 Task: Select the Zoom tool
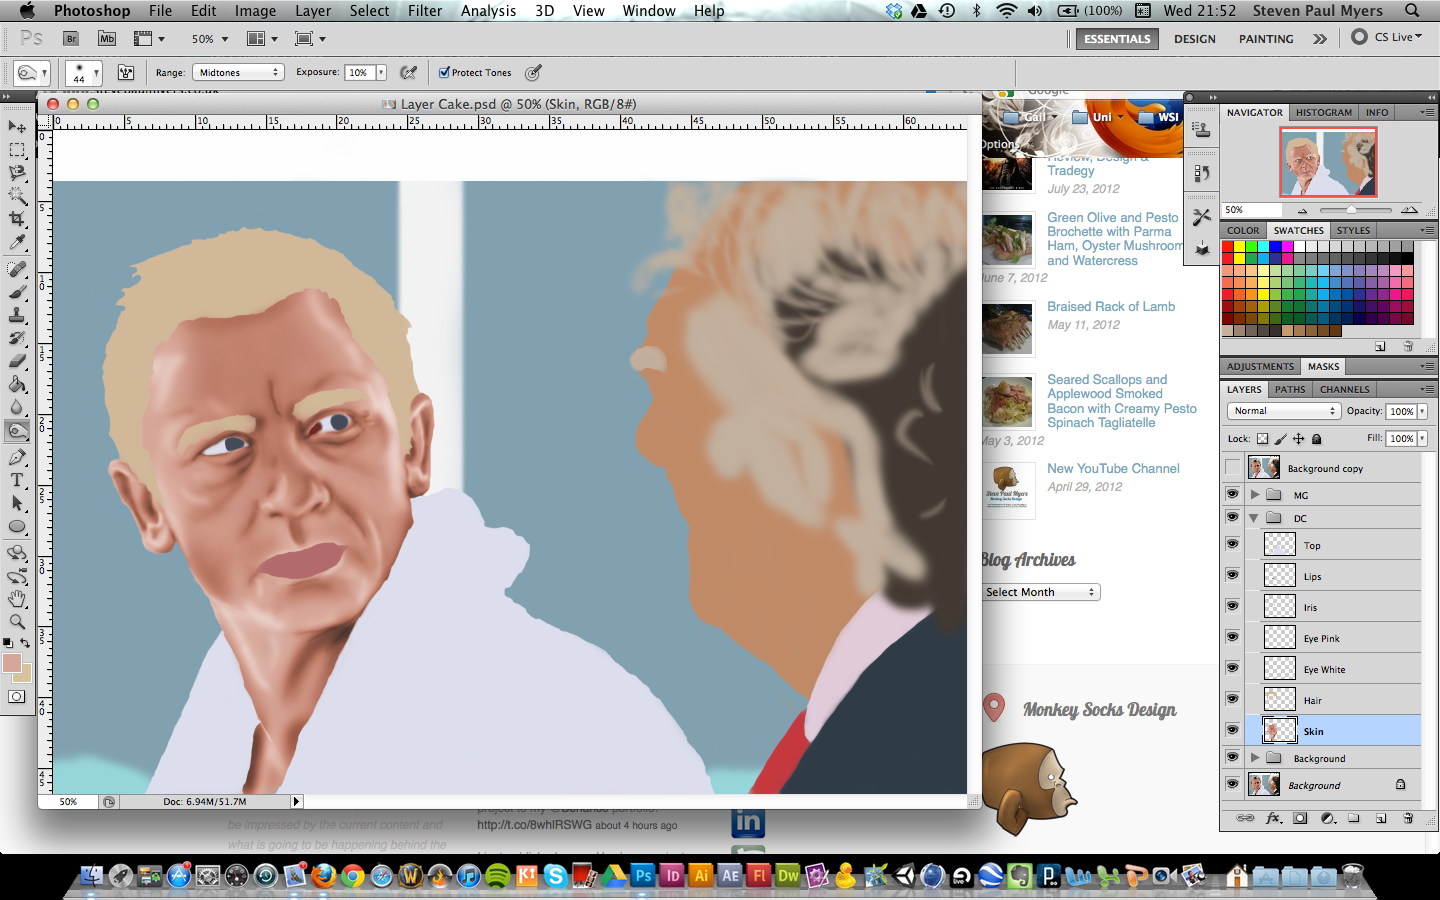[x=17, y=622]
